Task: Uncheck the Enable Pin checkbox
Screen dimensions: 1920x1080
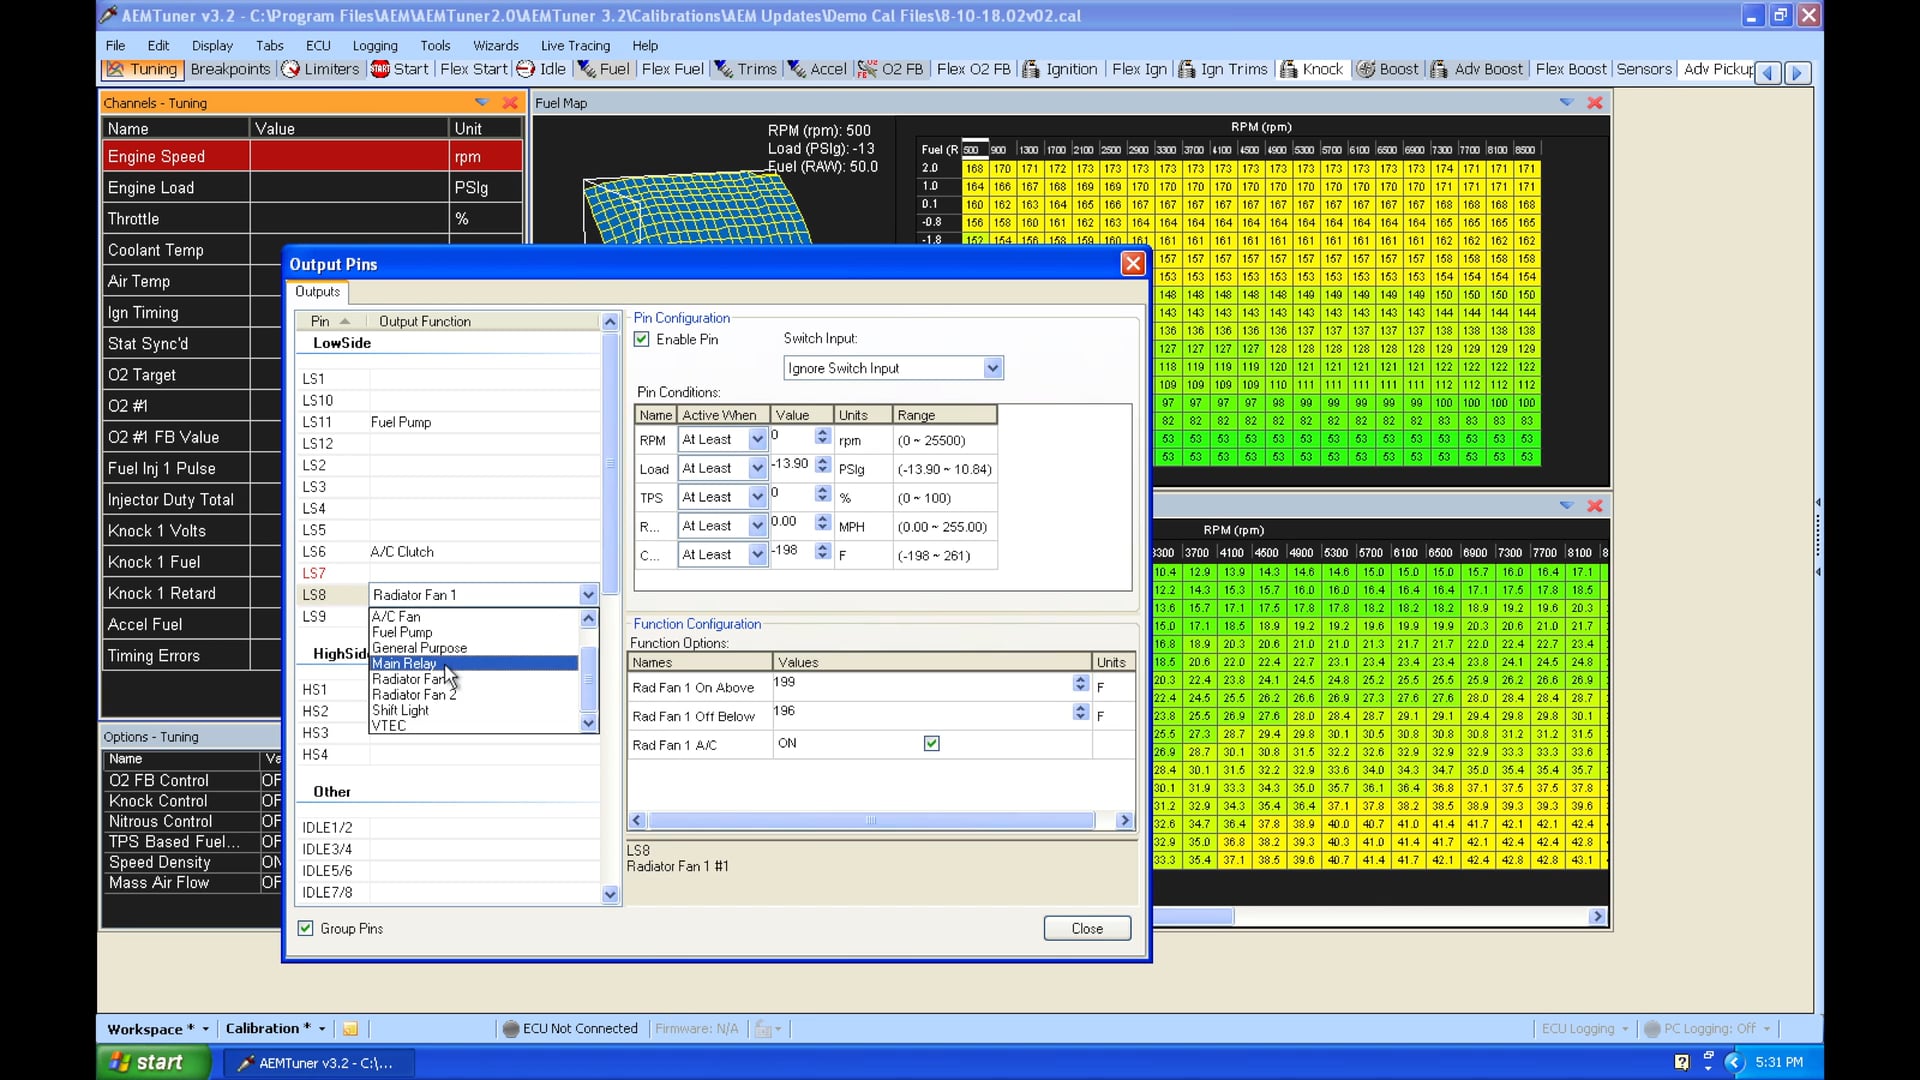Action: (641, 339)
